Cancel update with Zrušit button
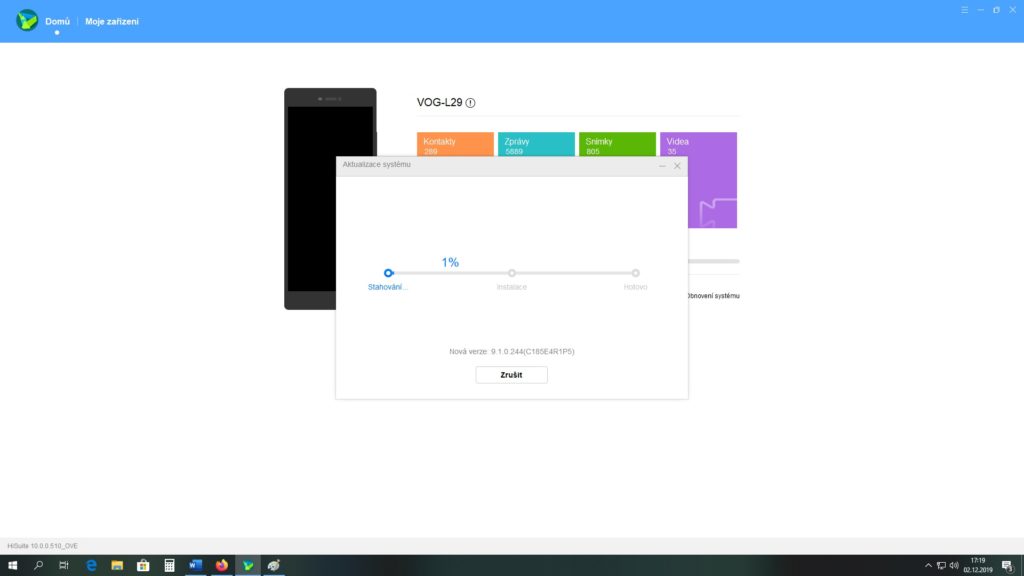This screenshot has width=1024, height=576. 511,375
